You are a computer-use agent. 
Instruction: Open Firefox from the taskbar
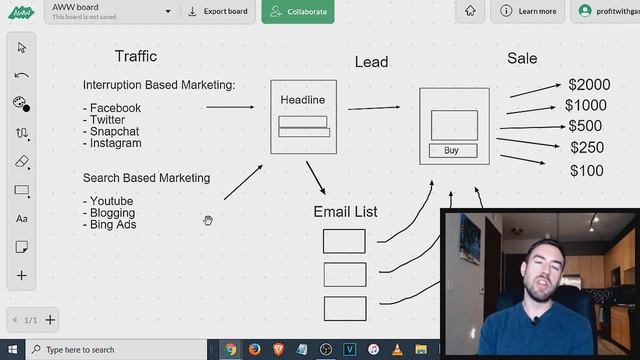pyautogui.click(x=255, y=350)
